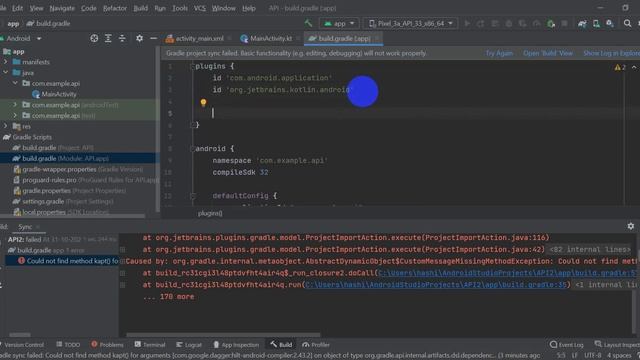Open the Terminal tool window

(150, 345)
